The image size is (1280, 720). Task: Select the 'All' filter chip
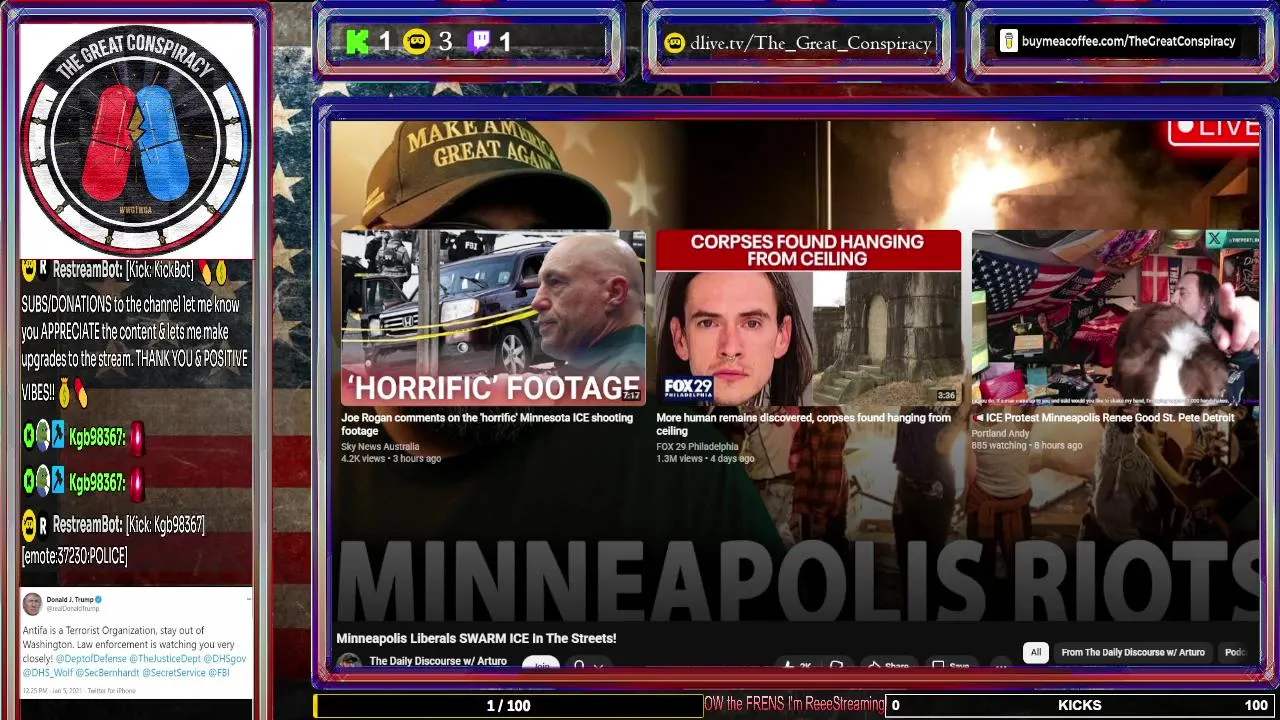[x=1036, y=652]
